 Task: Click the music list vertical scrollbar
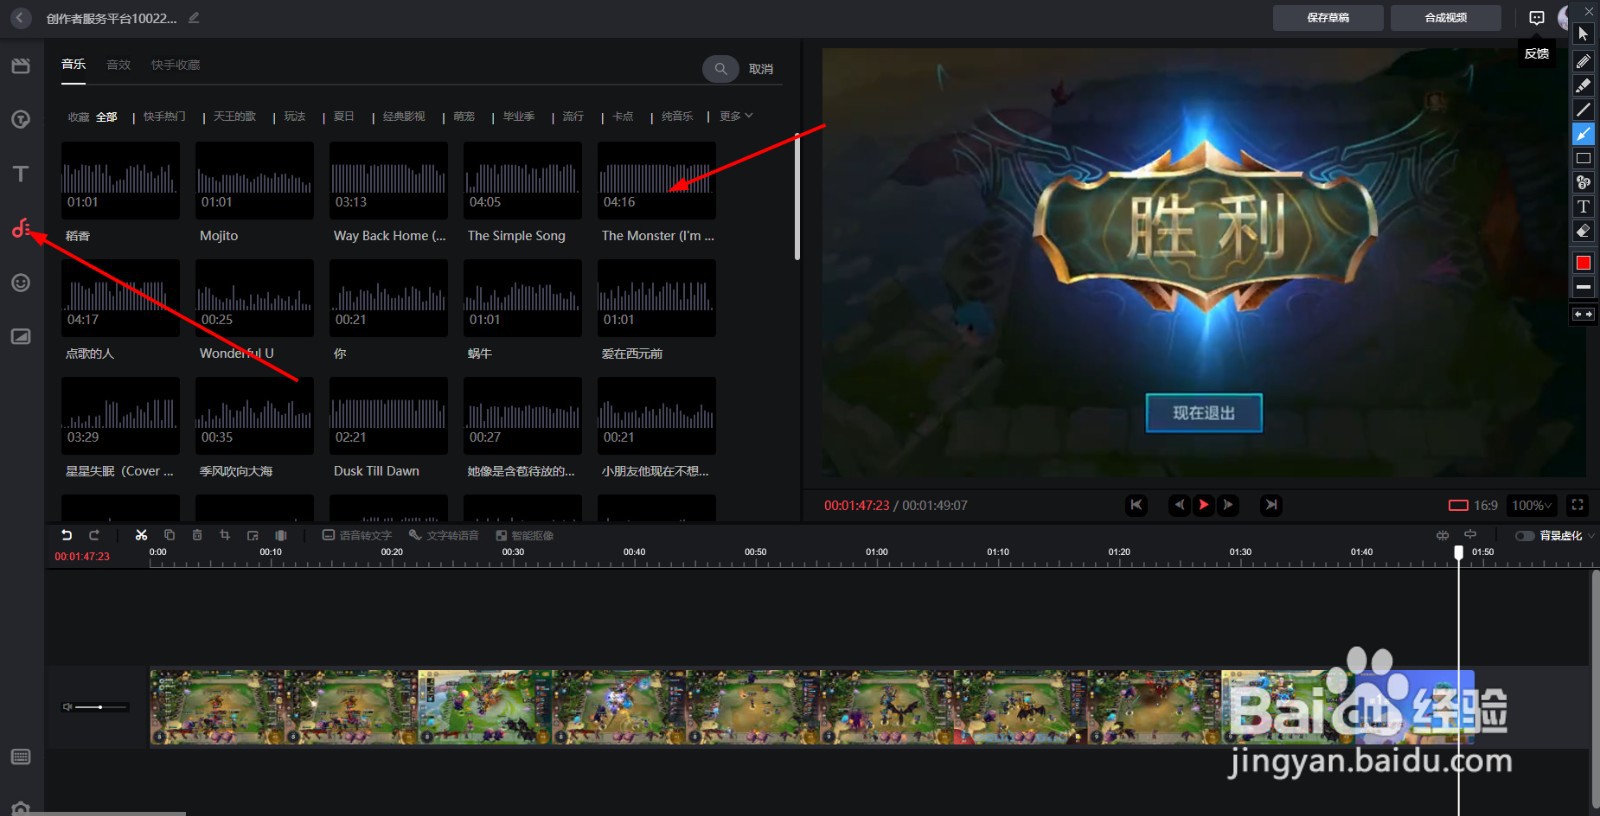point(797,197)
